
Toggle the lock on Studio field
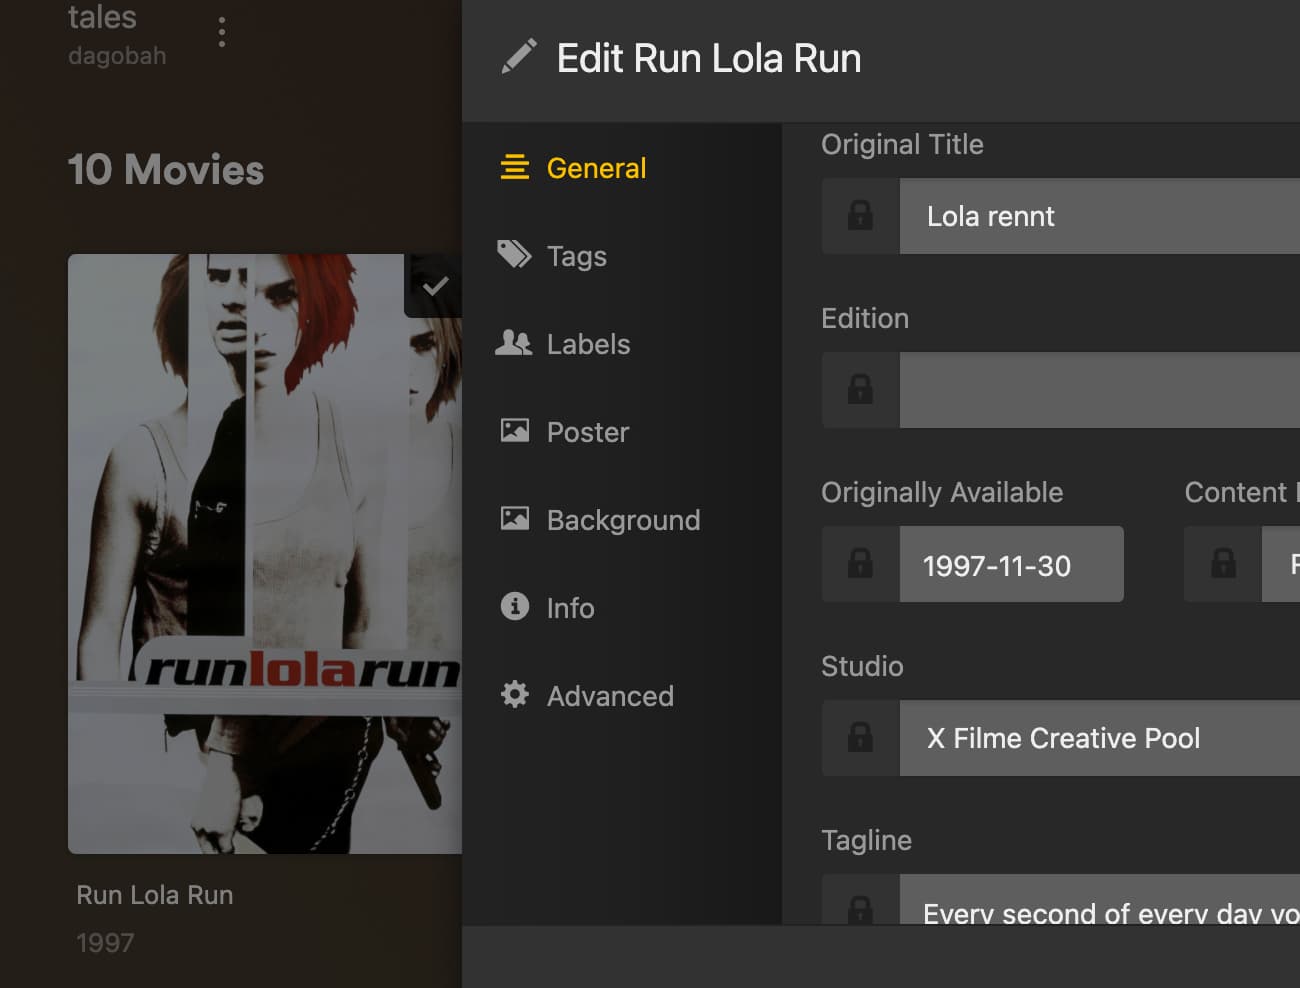click(x=861, y=738)
